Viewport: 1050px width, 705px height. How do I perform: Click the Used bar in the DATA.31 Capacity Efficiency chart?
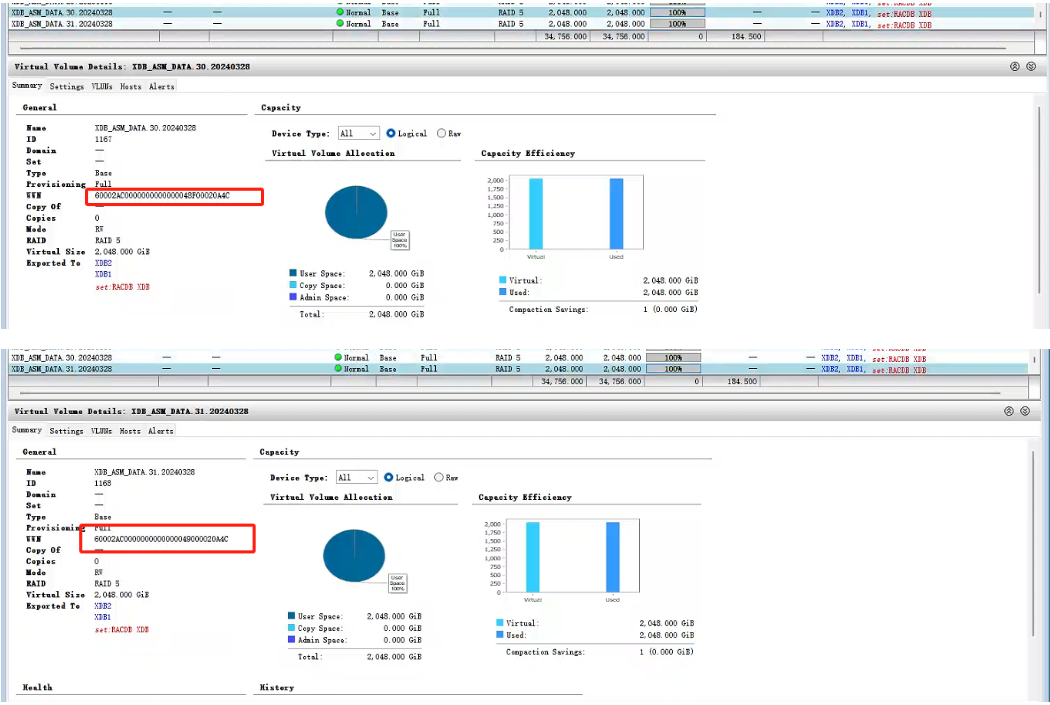(x=613, y=557)
